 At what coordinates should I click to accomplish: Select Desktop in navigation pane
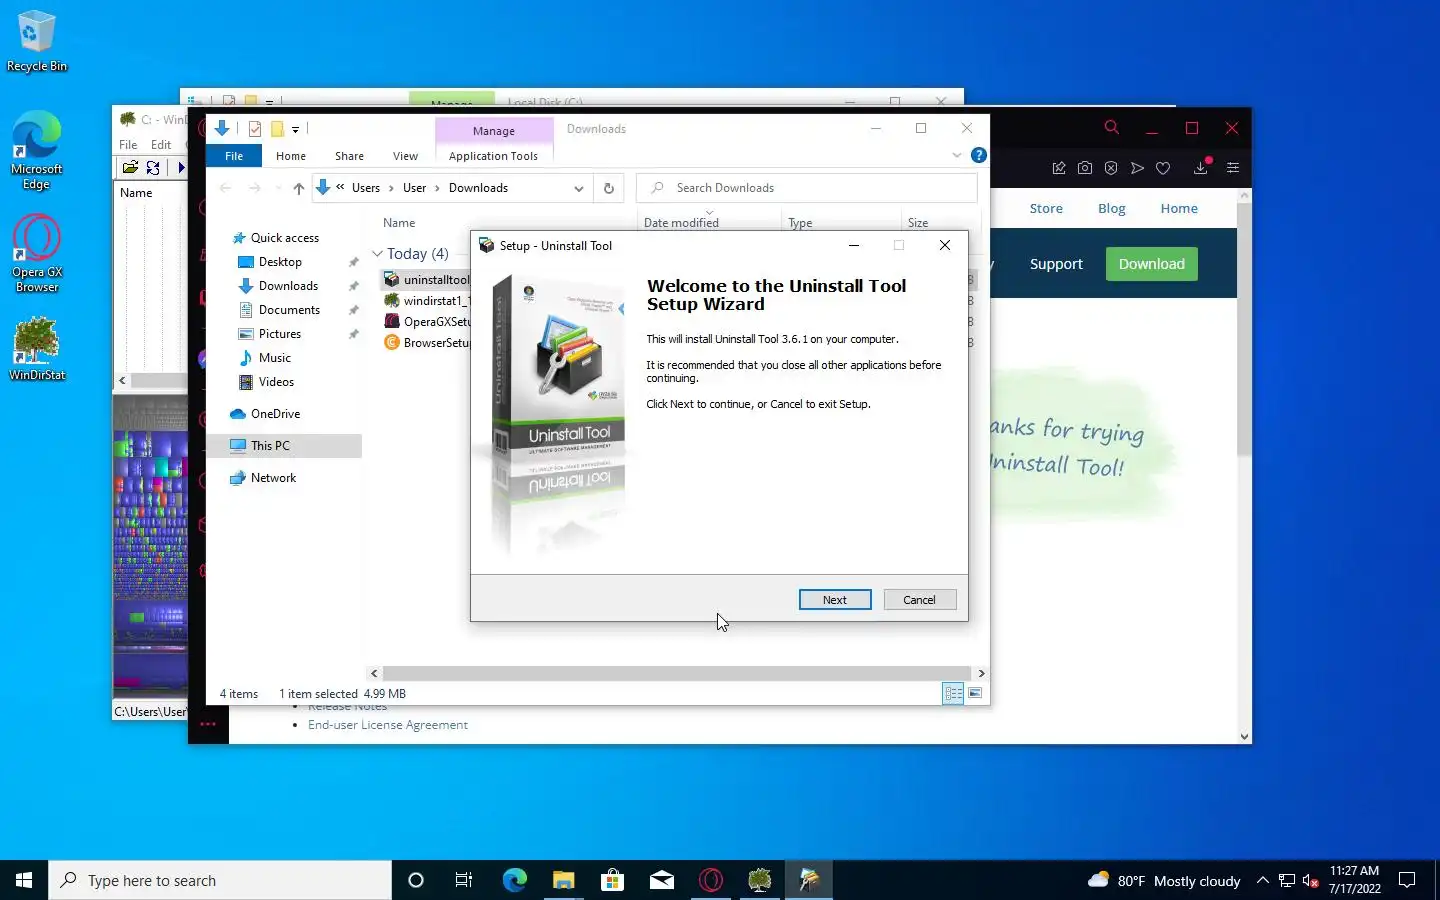pos(280,262)
